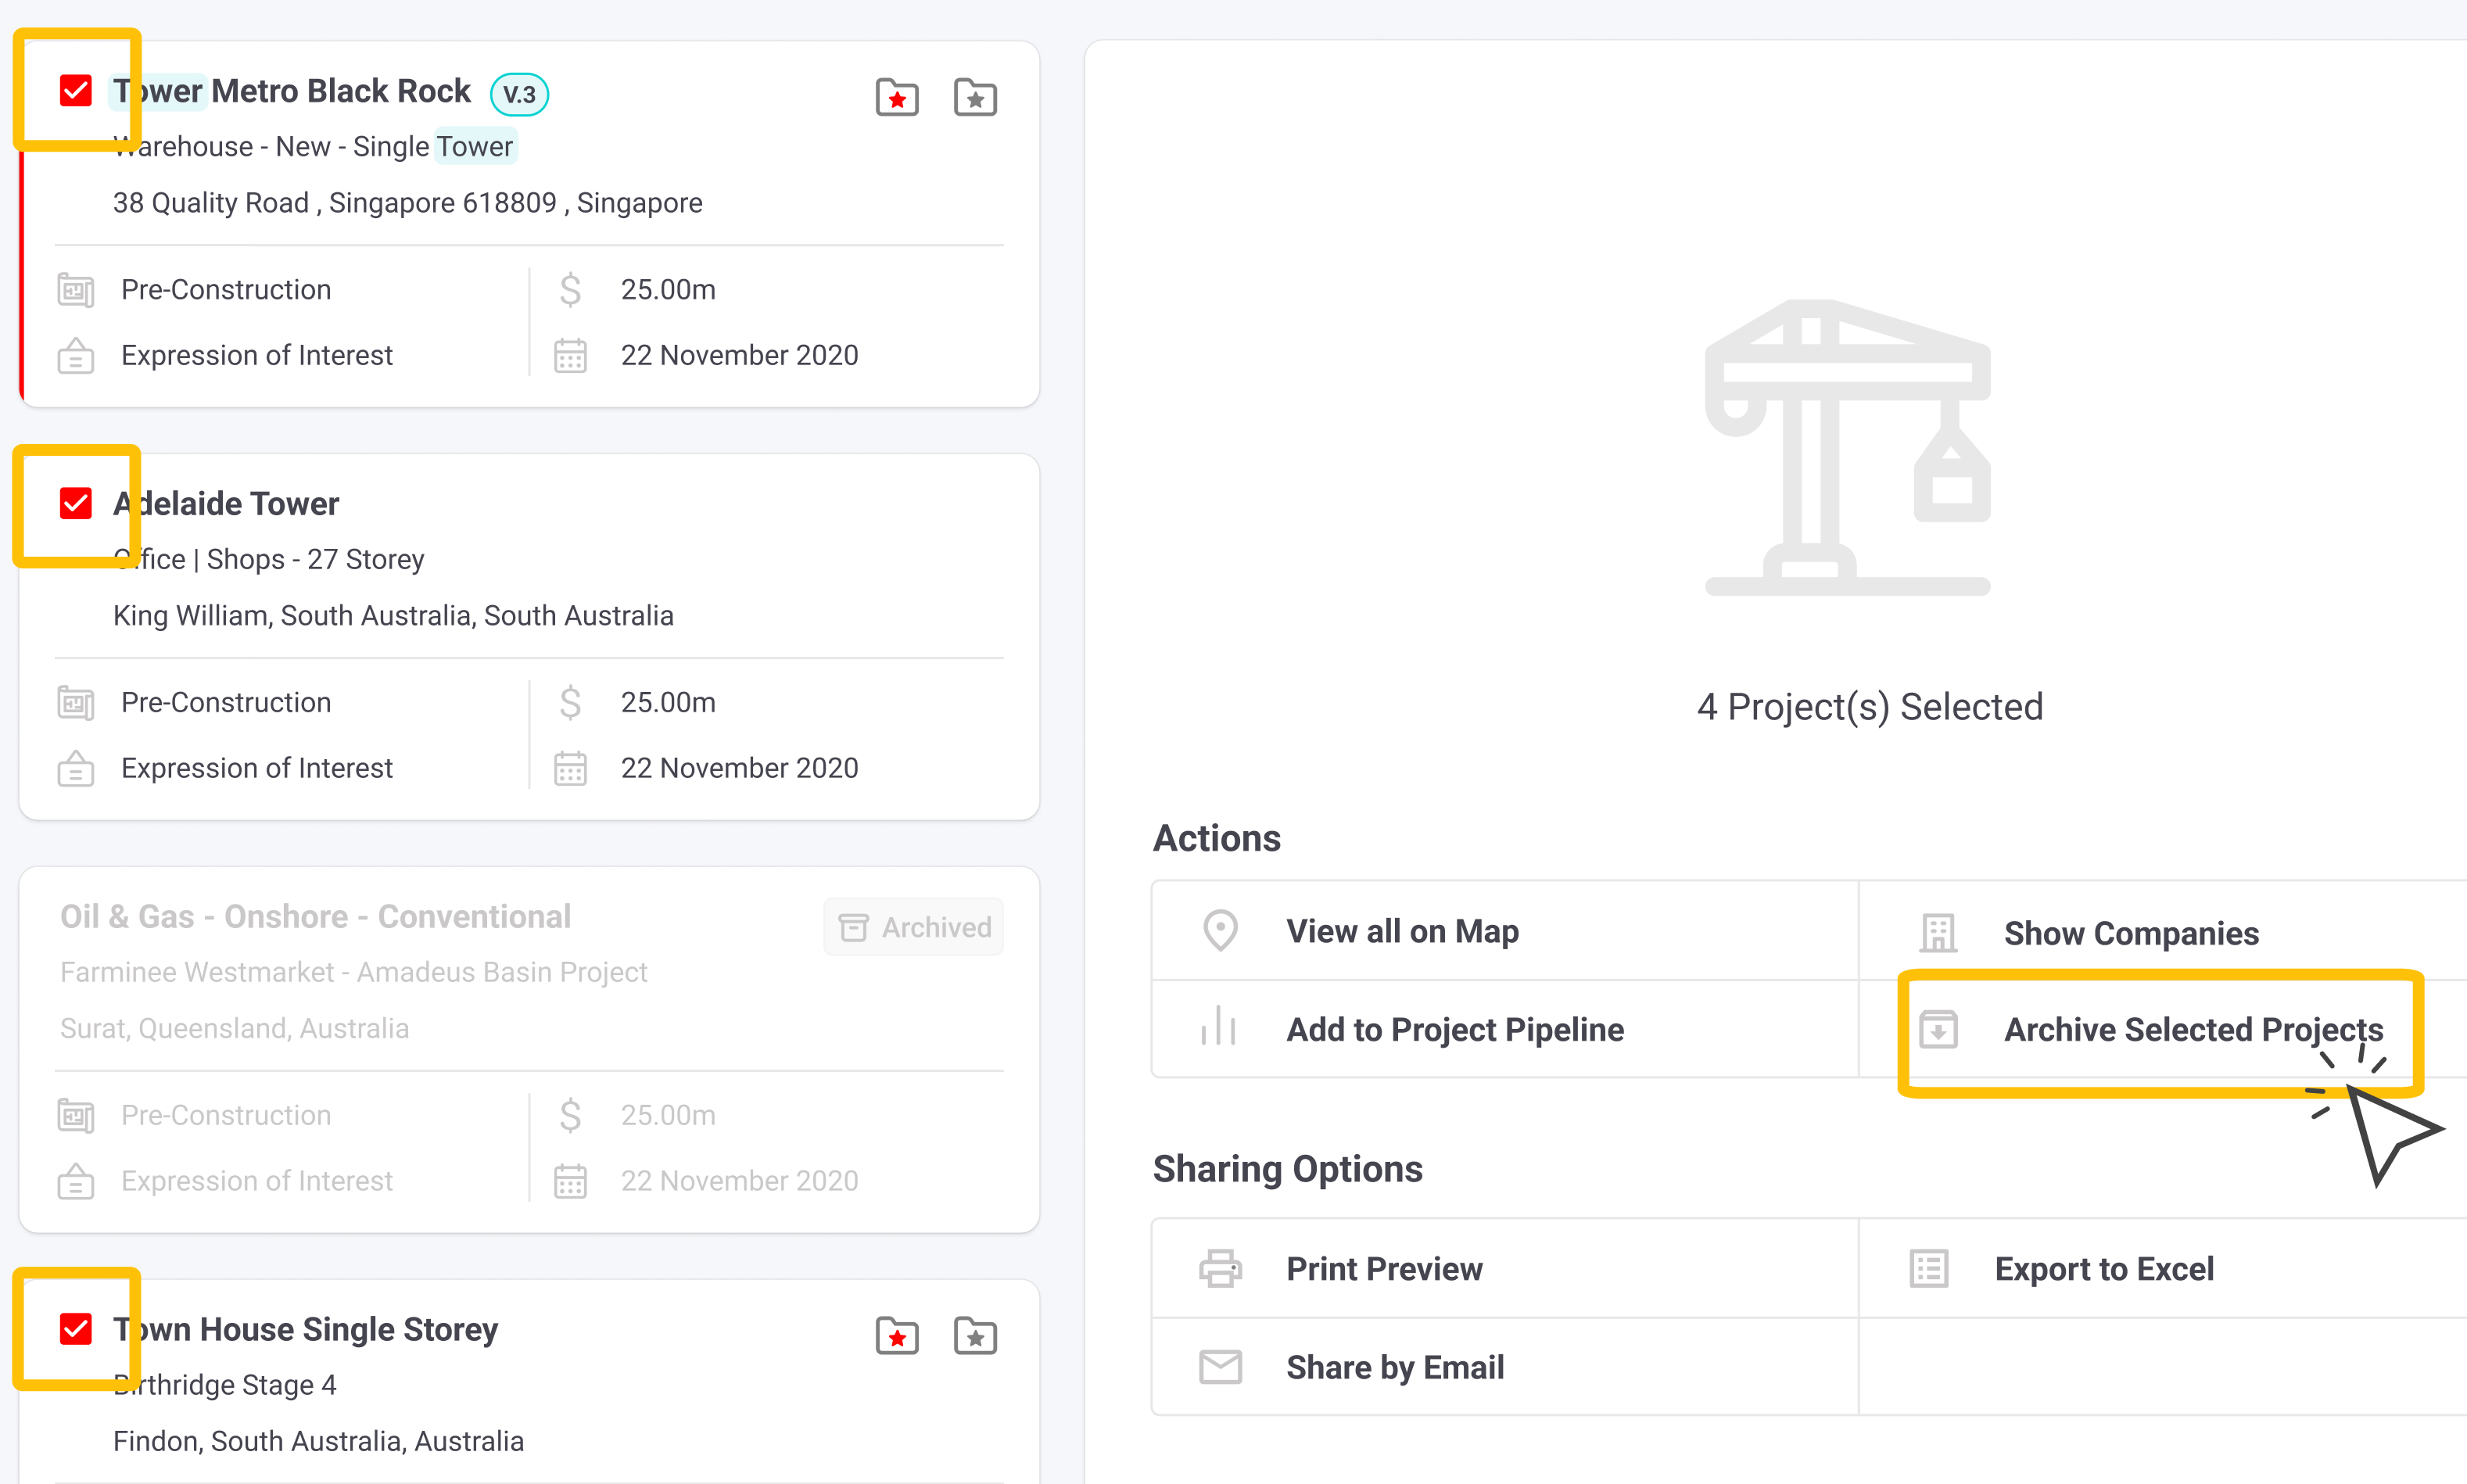
Task: Click the map pin icon for View all on Map
Action: (x=1220, y=930)
